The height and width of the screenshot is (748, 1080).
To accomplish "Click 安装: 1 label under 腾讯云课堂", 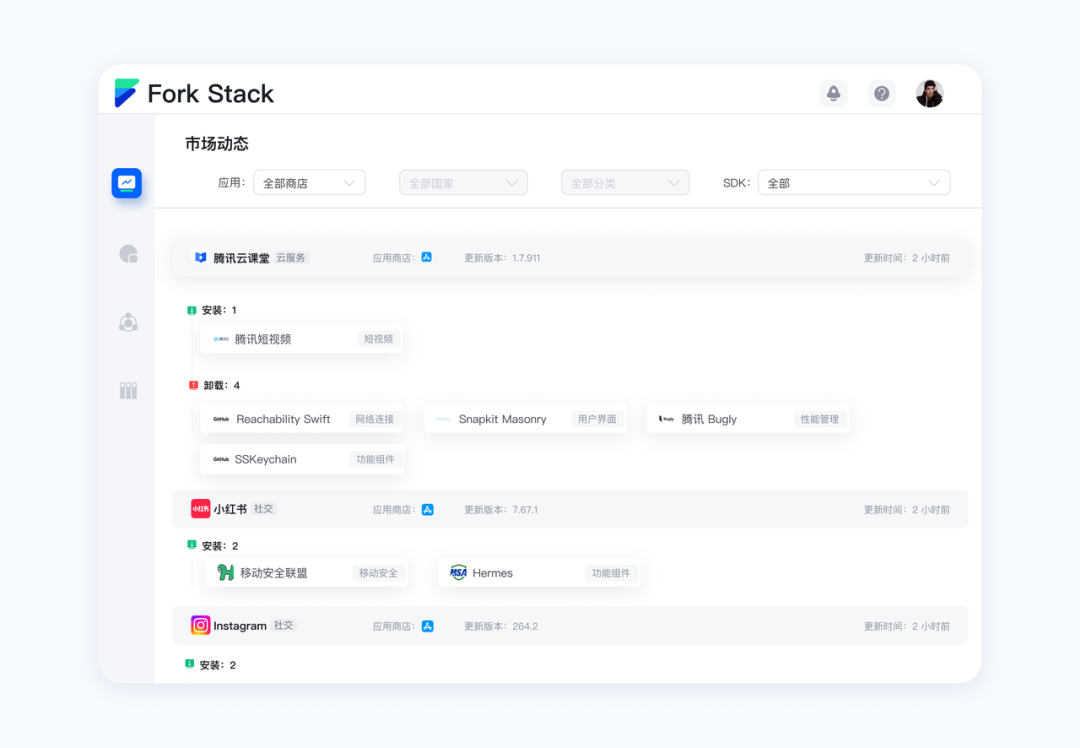I will tap(219, 310).
